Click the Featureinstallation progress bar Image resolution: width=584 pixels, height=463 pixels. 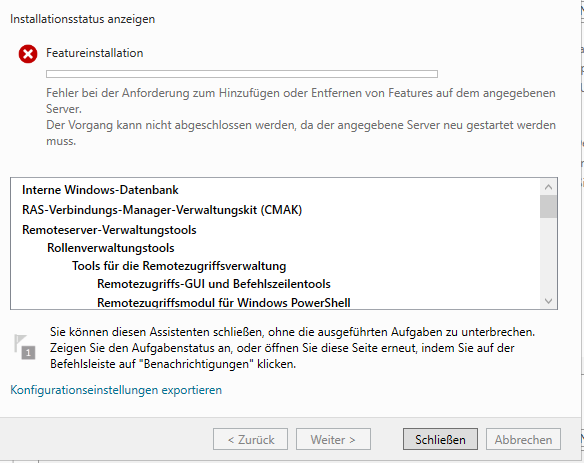(x=242, y=74)
